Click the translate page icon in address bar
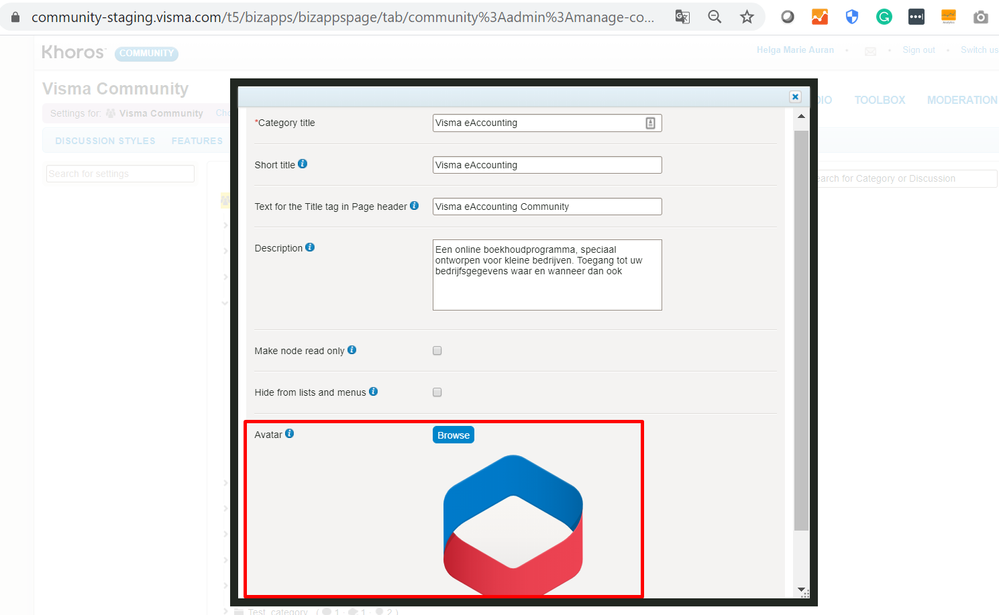The image size is (999, 615). [x=682, y=17]
